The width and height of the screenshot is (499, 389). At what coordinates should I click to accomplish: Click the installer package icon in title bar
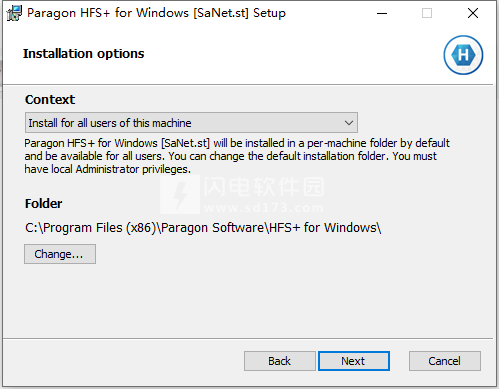click(x=14, y=13)
